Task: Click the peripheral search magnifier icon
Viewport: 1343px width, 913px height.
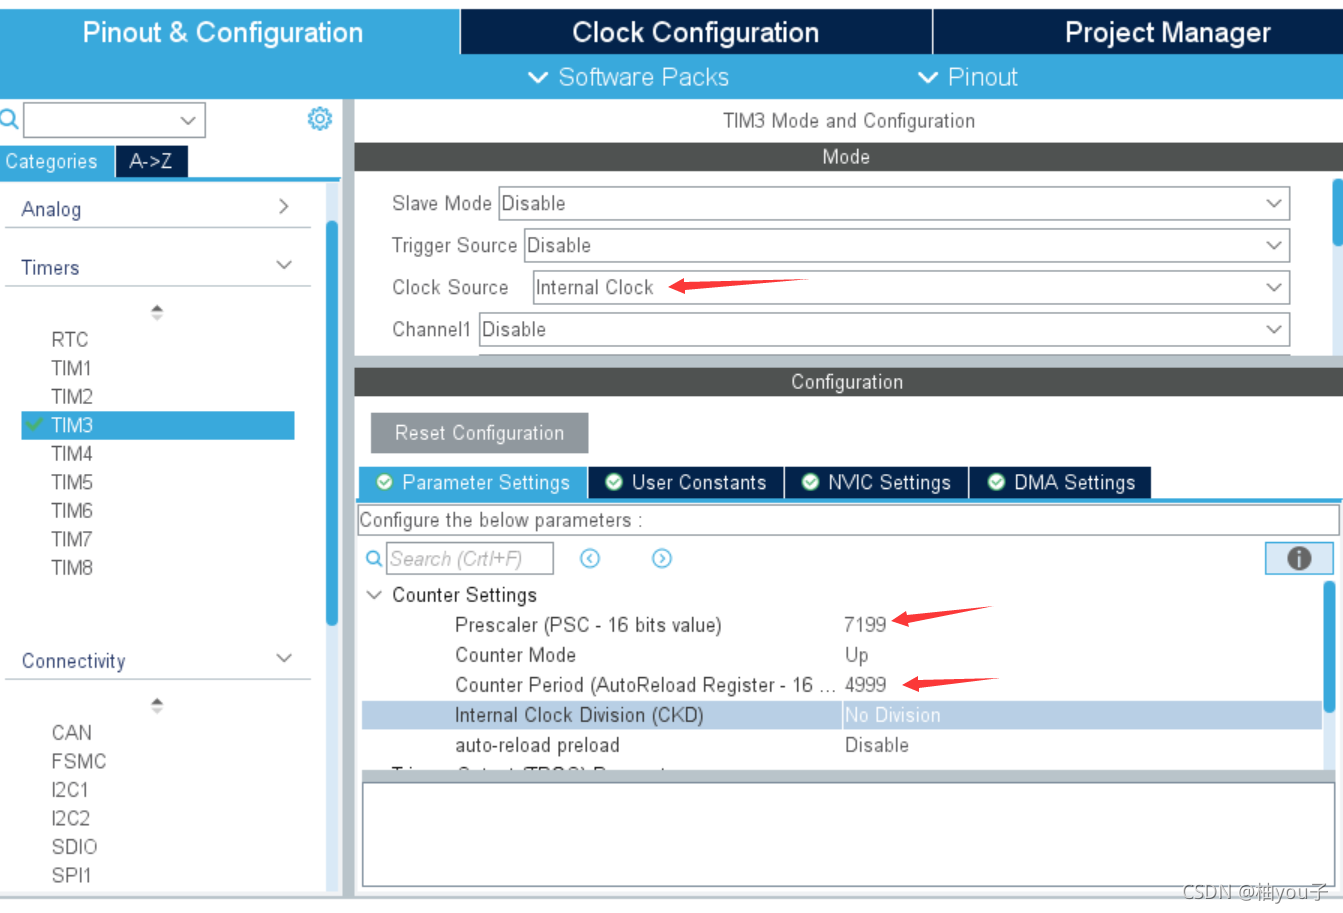Action: click(8, 120)
